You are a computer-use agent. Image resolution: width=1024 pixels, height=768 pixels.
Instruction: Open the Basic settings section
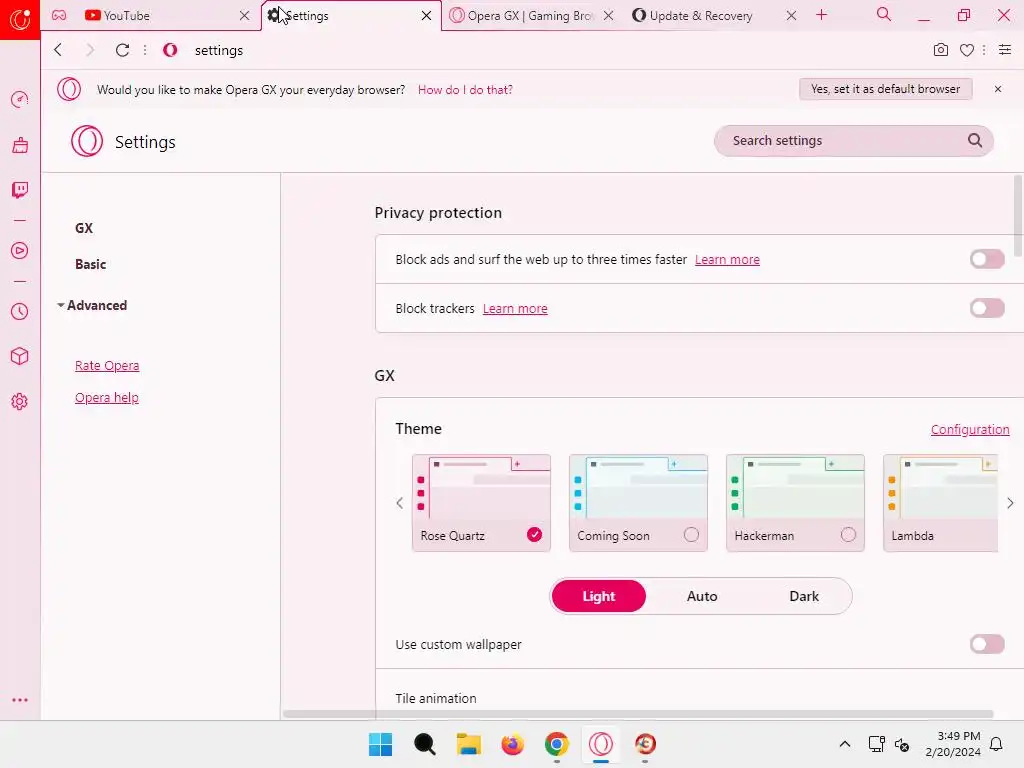90,264
